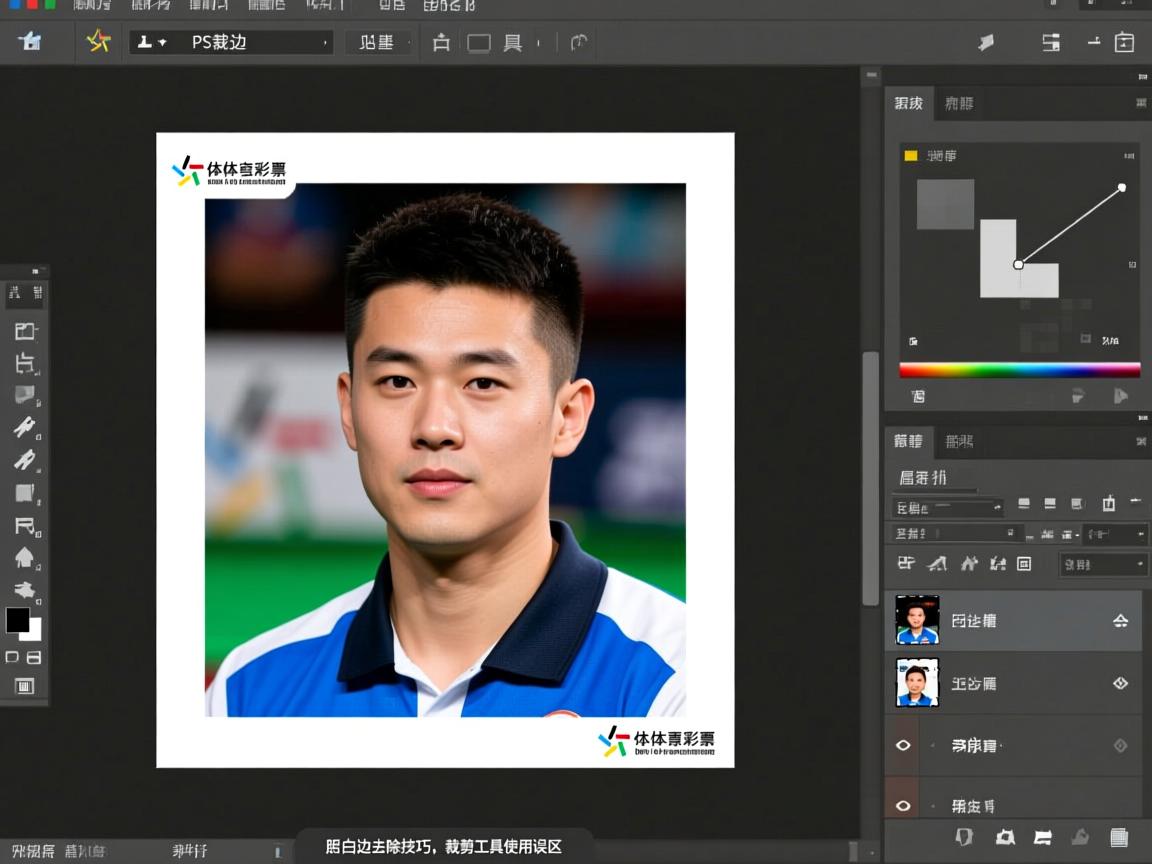The image size is (1152, 864).
Task: Toggle visibility eye of third layer
Action: tap(904, 745)
